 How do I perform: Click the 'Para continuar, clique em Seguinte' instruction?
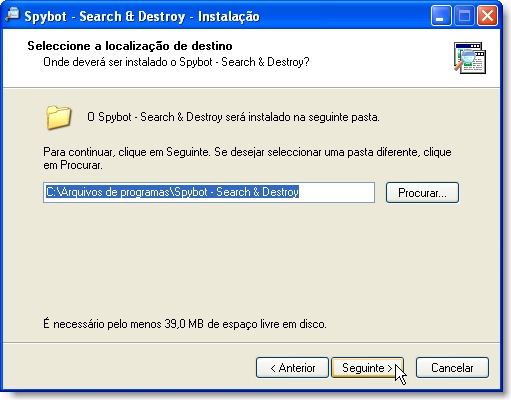point(127,152)
